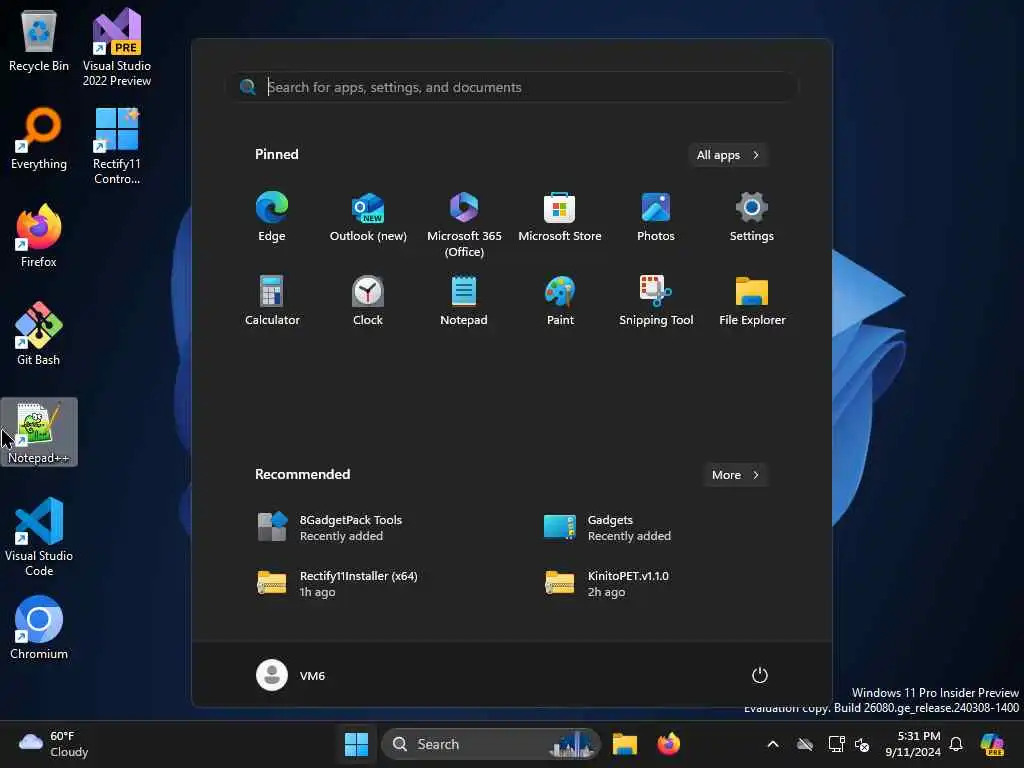1024x768 pixels.
Task: Open Microsoft 365 (Office) app
Action: (464, 225)
